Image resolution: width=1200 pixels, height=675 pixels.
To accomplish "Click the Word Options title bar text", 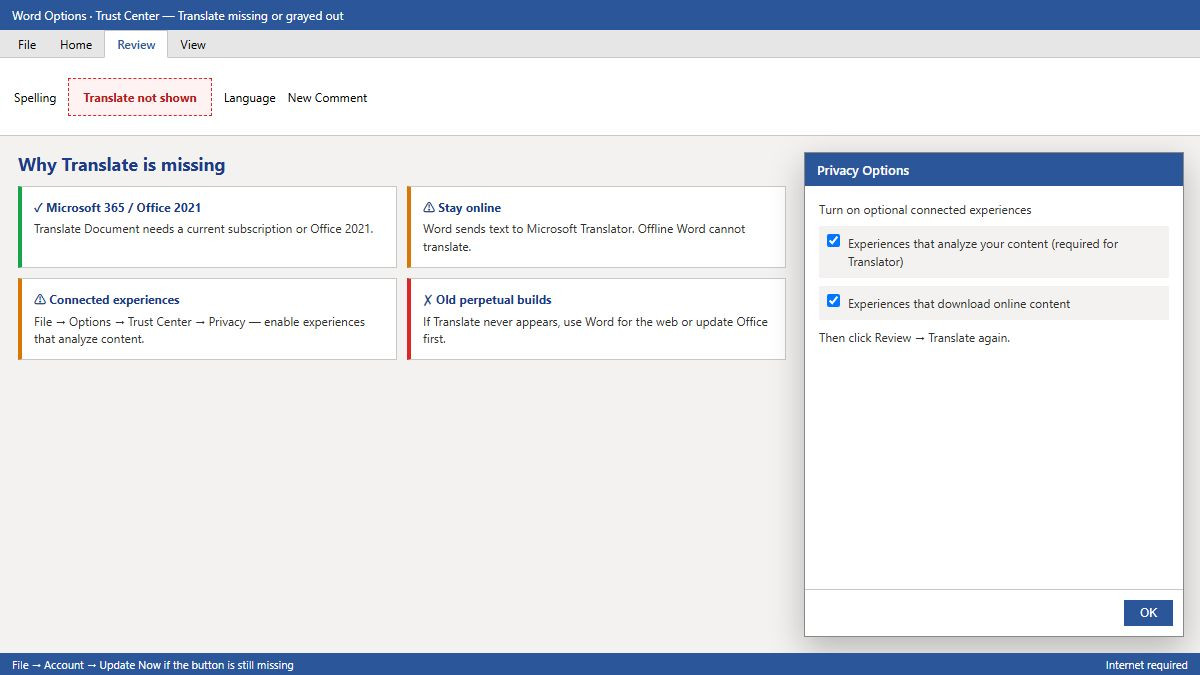I will pos(178,16).
